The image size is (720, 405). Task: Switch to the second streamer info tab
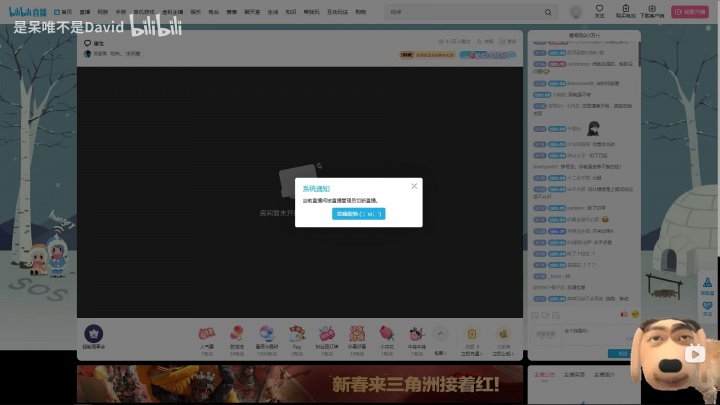point(575,375)
